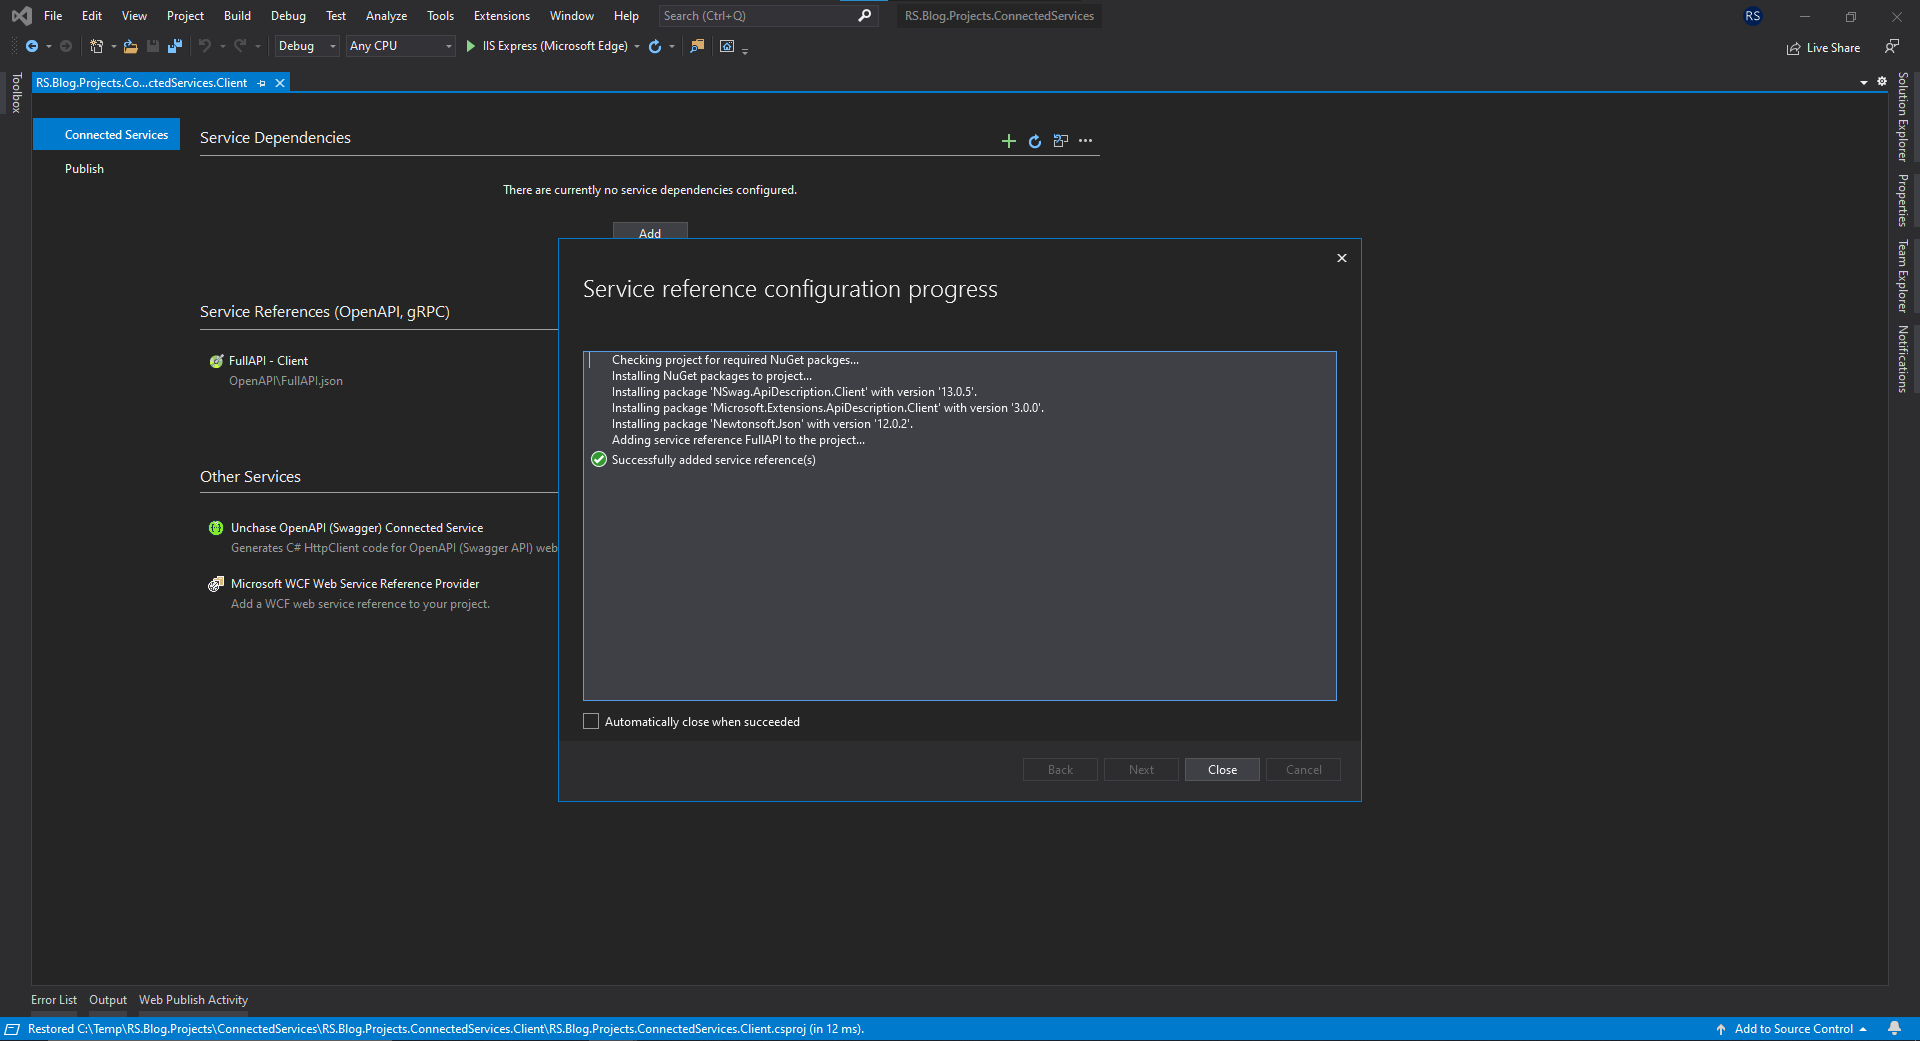The image size is (1920, 1041).
Task: Select the Connected Services side tab
Action: pos(106,135)
